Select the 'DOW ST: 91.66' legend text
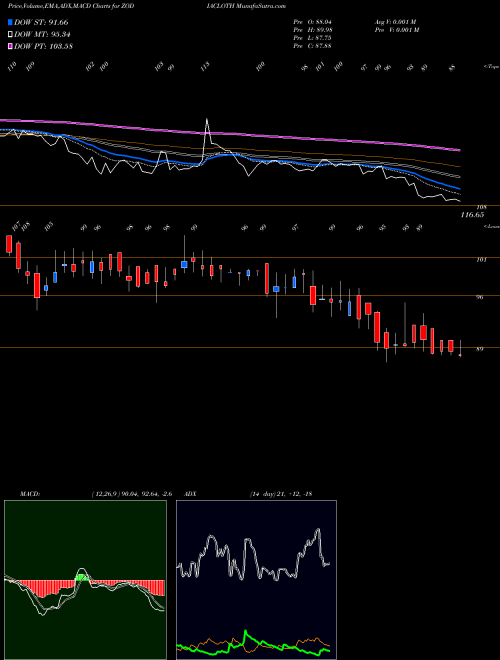The width and height of the screenshot is (500, 660). click(41, 22)
